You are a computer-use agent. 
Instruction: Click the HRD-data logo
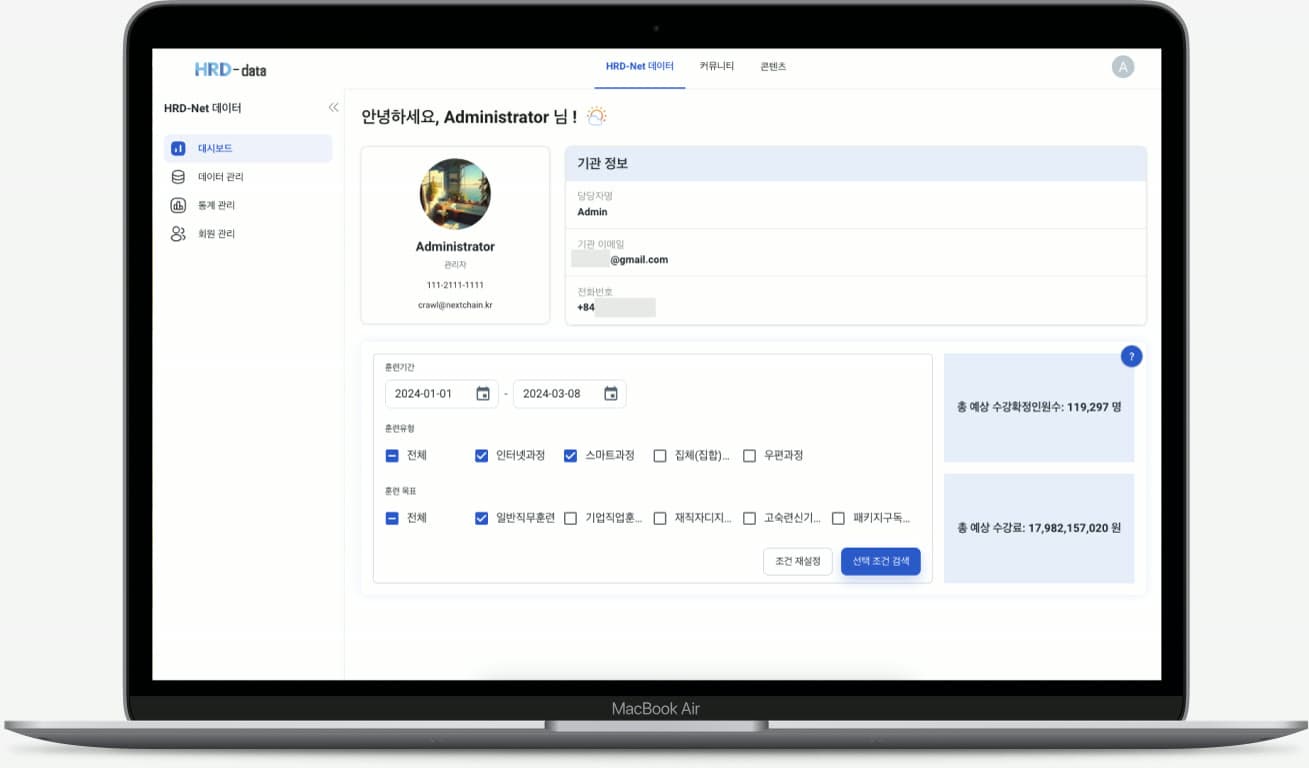230,70
